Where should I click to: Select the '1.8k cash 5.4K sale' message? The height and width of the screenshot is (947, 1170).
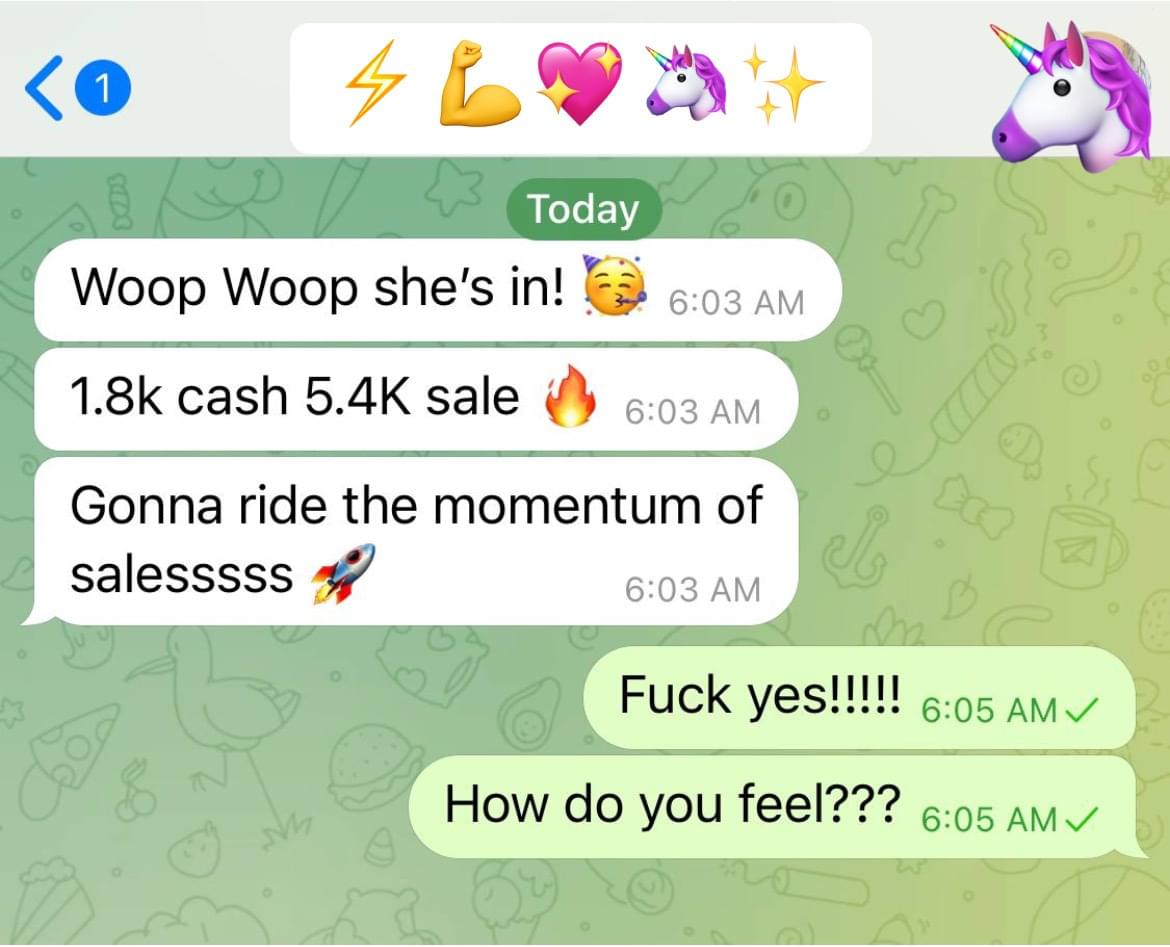tap(416, 399)
